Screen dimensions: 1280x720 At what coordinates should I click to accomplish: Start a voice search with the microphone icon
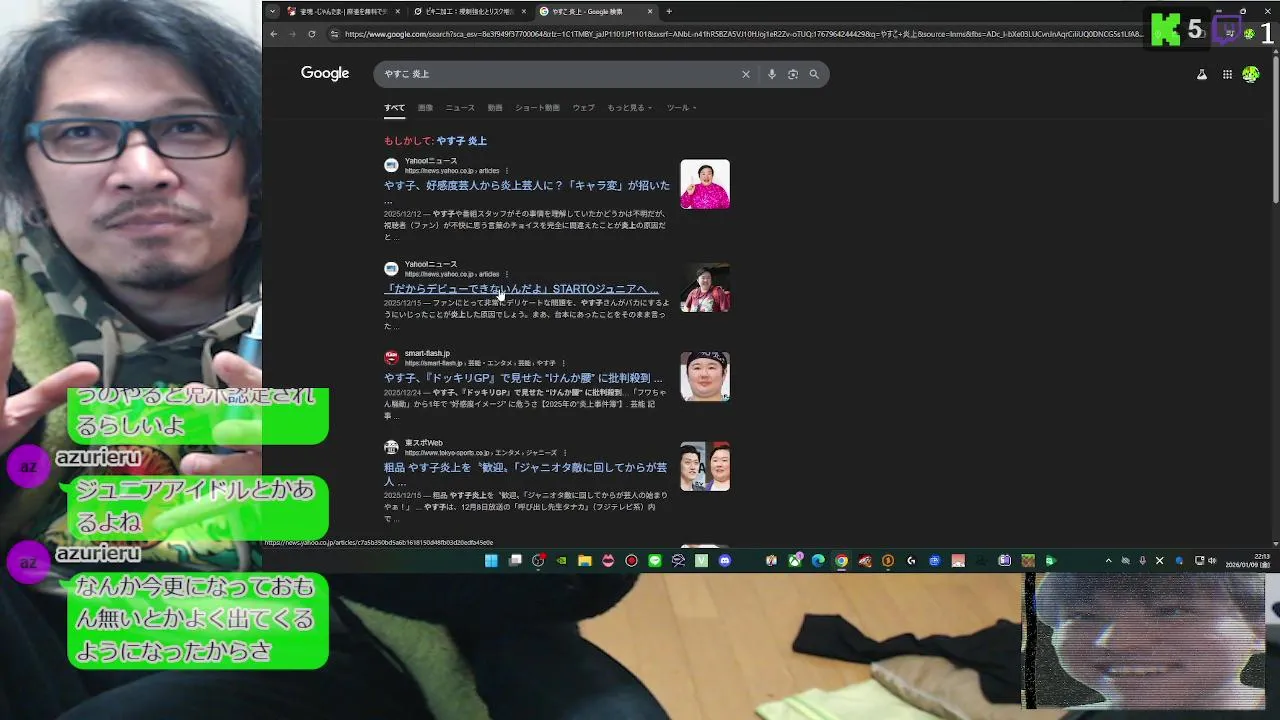point(771,74)
